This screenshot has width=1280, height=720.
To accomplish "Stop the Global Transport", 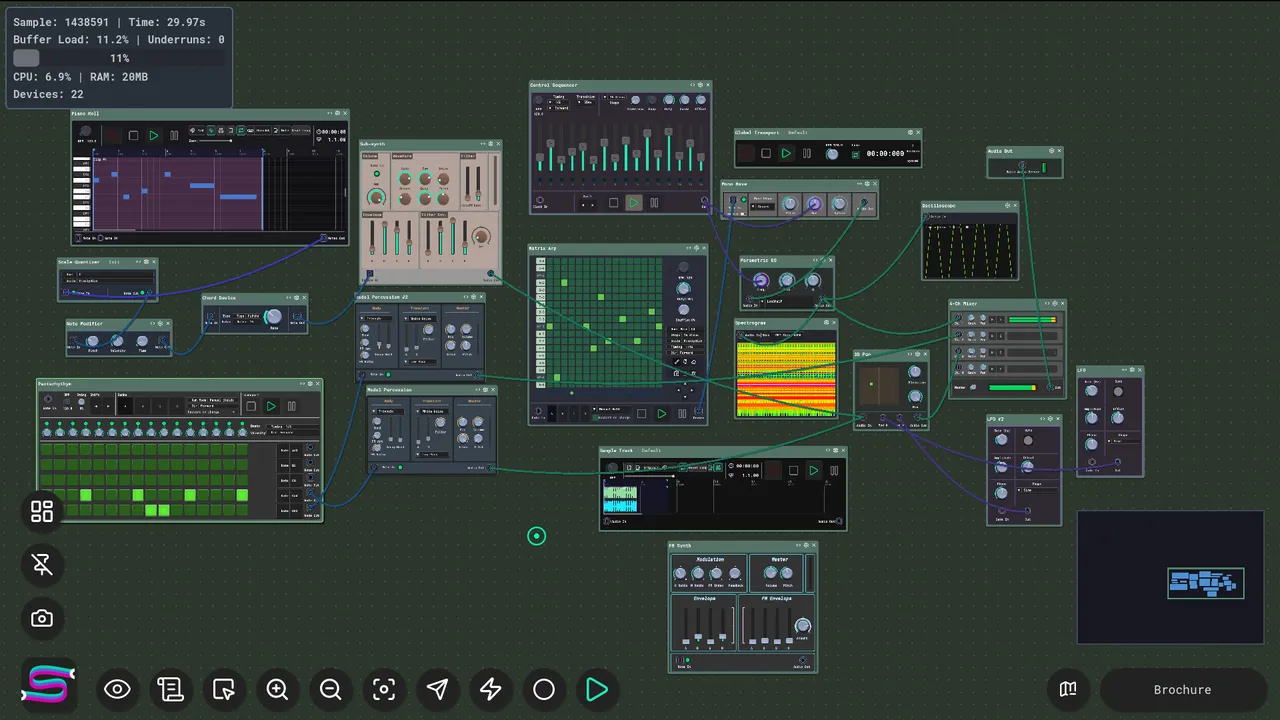I will point(766,153).
